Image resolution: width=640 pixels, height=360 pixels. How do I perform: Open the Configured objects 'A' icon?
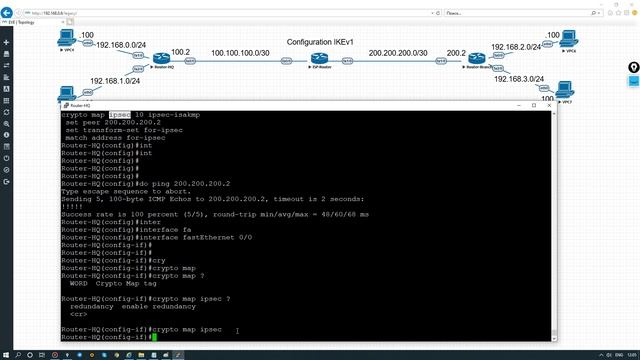(x=6, y=89)
